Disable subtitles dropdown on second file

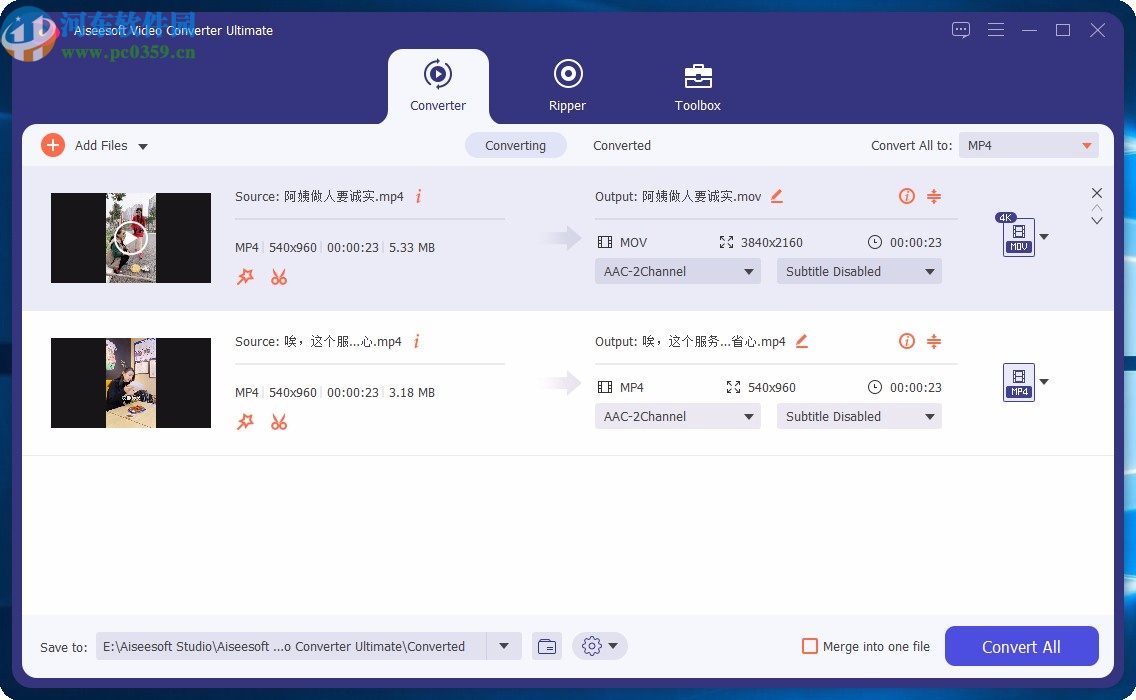click(x=858, y=416)
